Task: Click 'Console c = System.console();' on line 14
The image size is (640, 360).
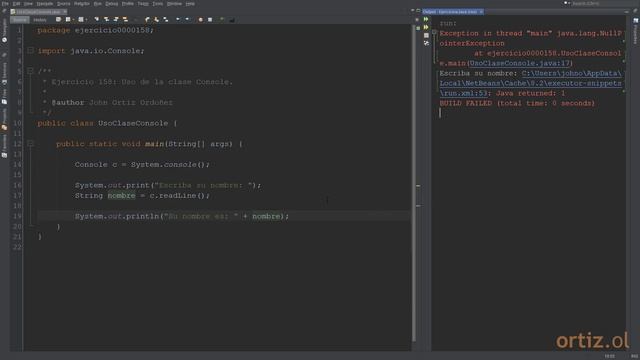Action: click(142, 164)
